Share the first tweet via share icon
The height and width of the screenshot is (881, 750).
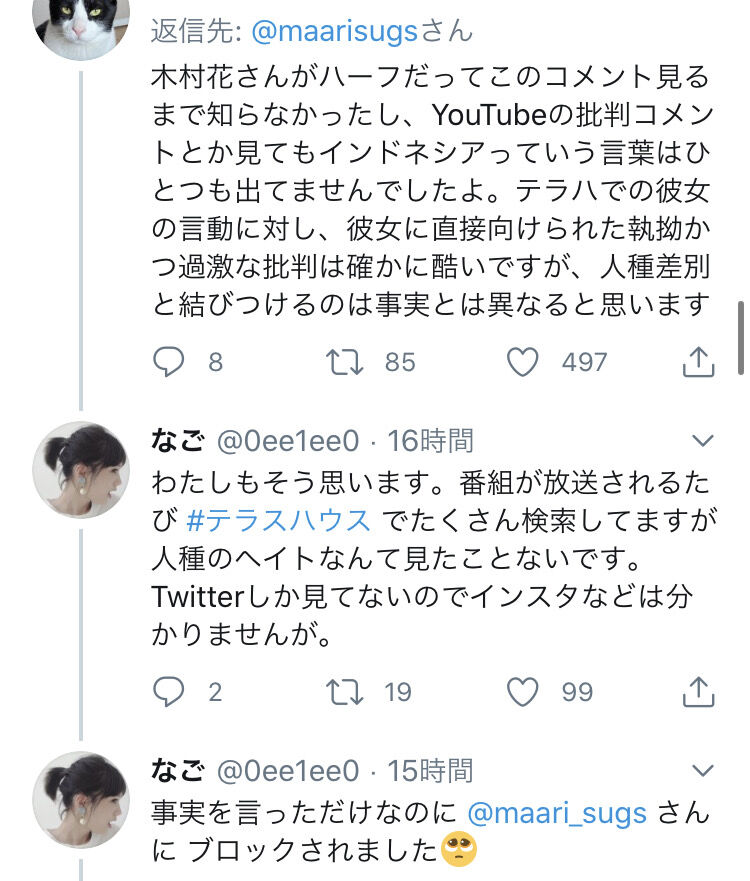[698, 361]
